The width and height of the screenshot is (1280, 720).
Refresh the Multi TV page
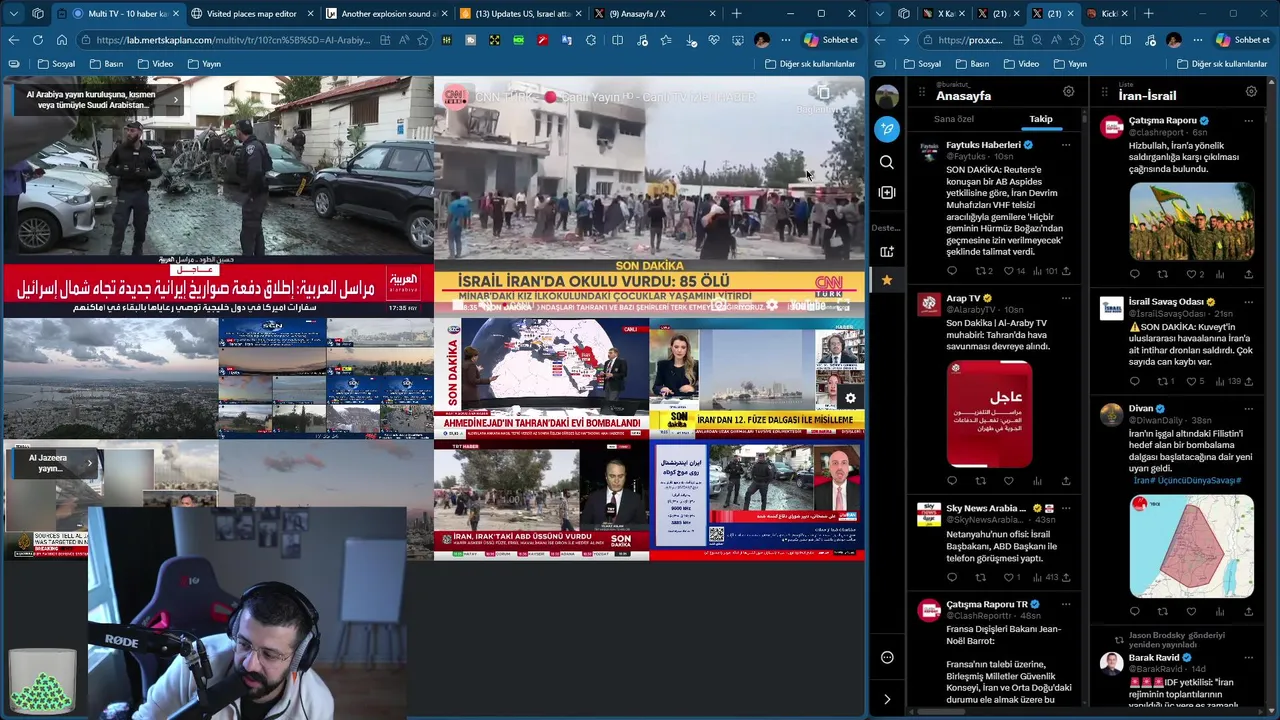tap(37, 40)
